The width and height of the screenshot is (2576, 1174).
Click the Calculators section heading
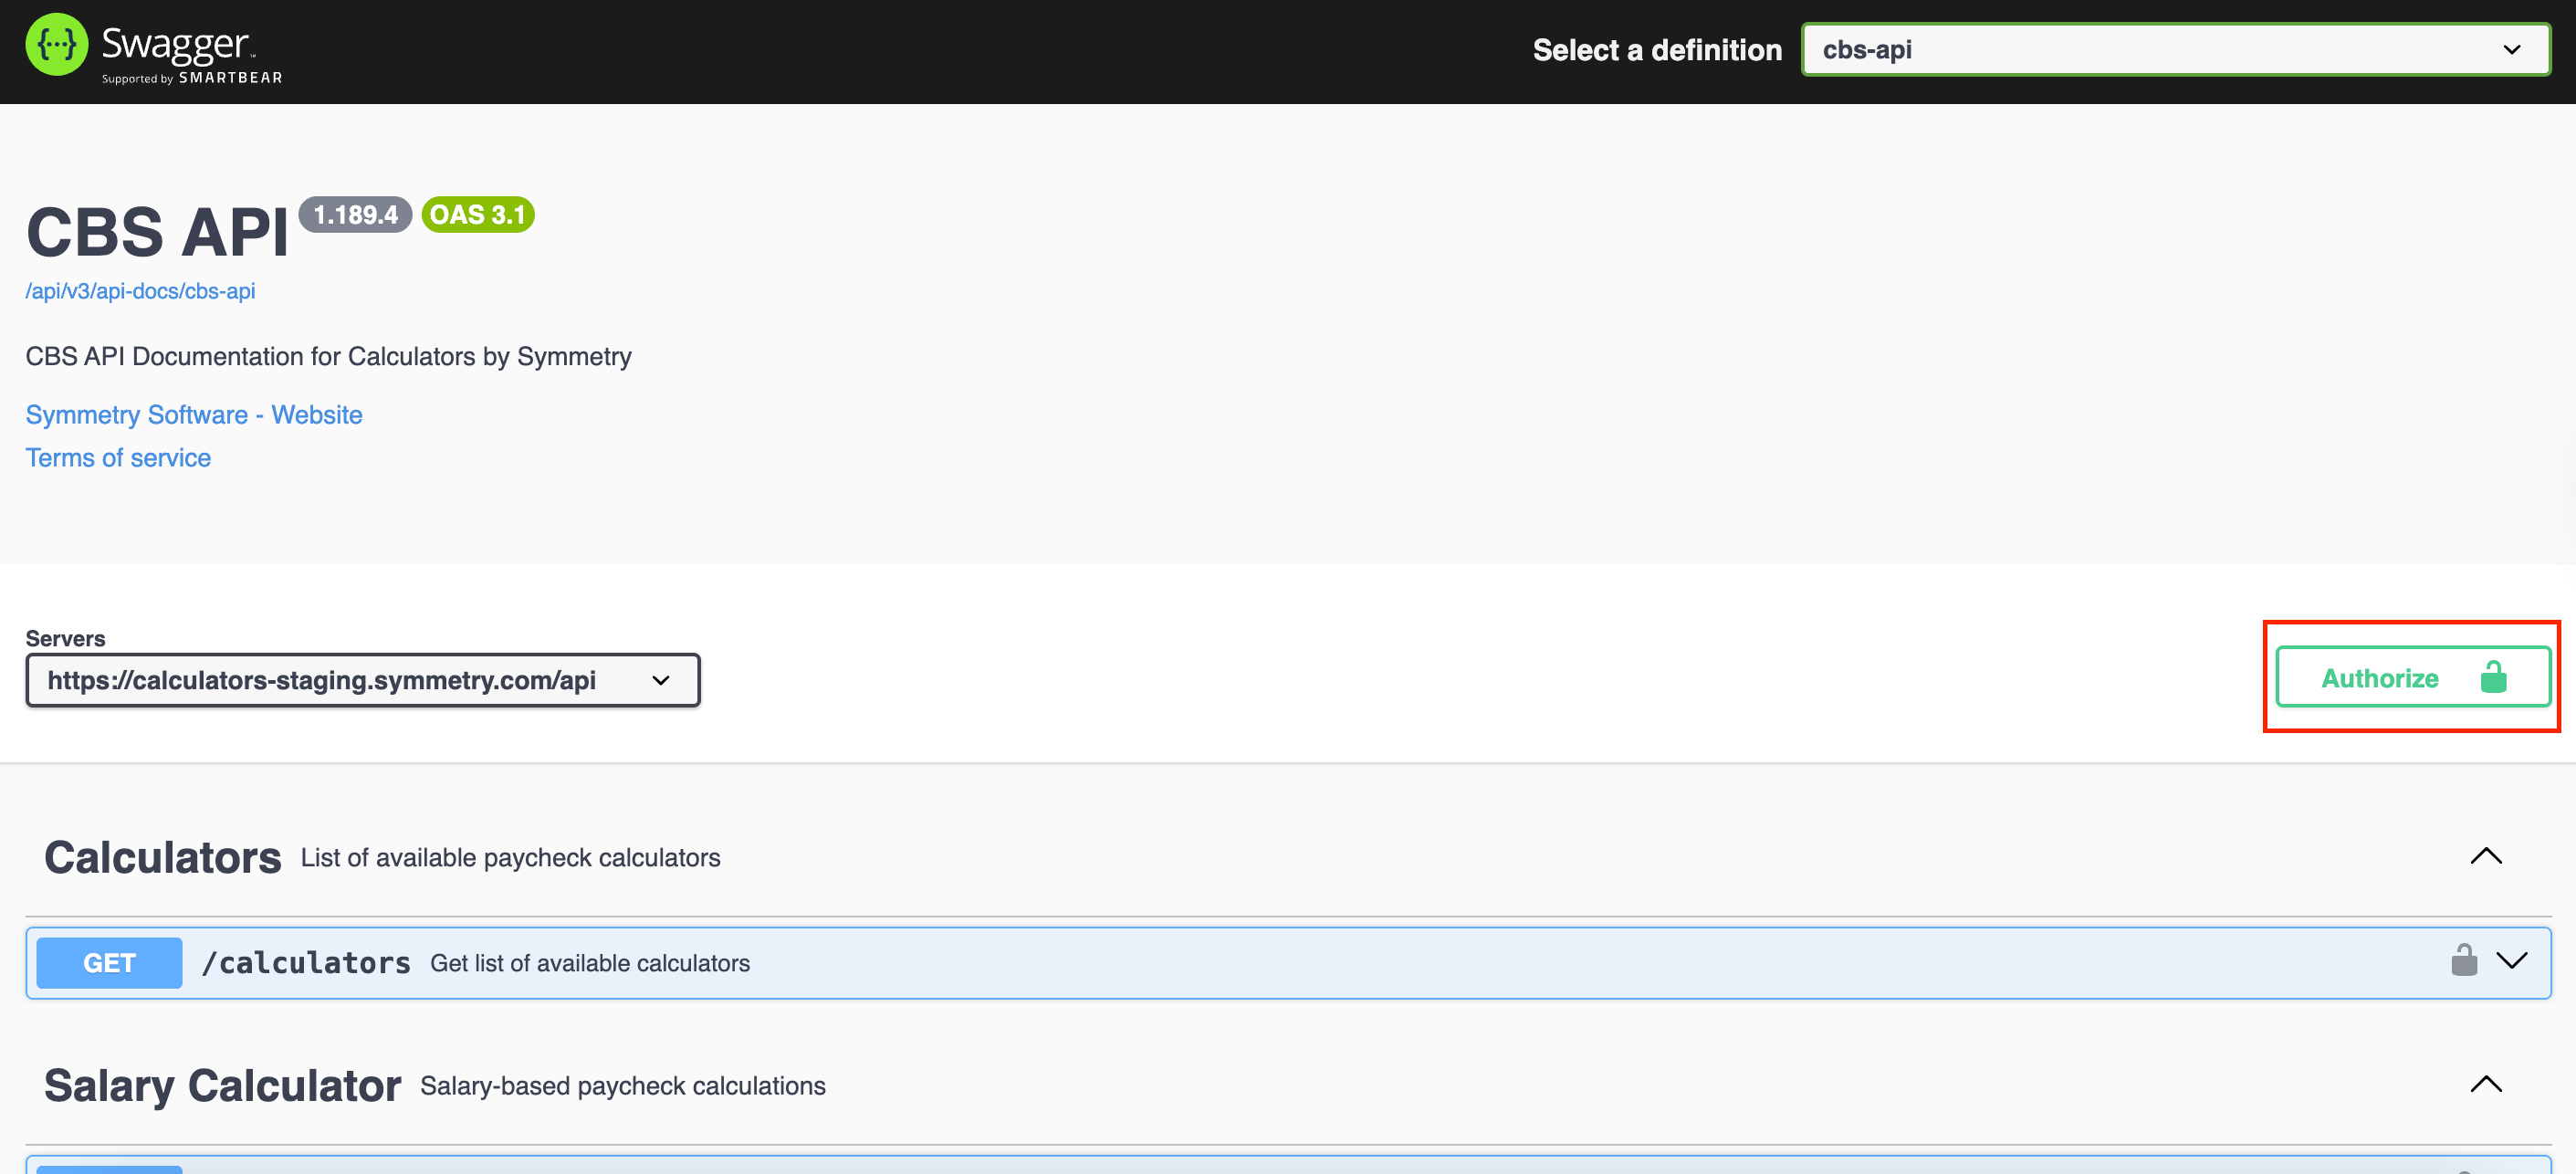[163, 858]
